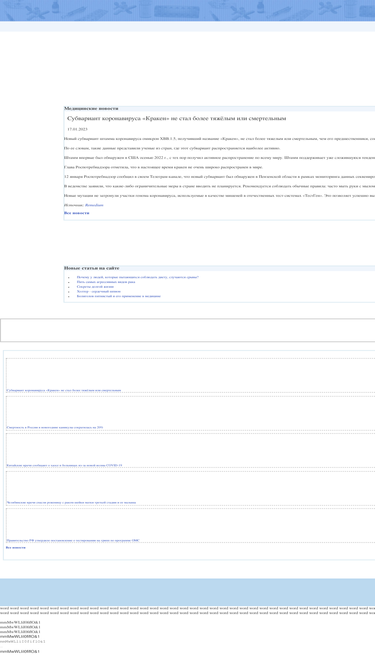Image resolution: width=375 pixels, height=667 pixels.
Task: Open 'Секреты долгой жизни' article
Action: point(95,287)
